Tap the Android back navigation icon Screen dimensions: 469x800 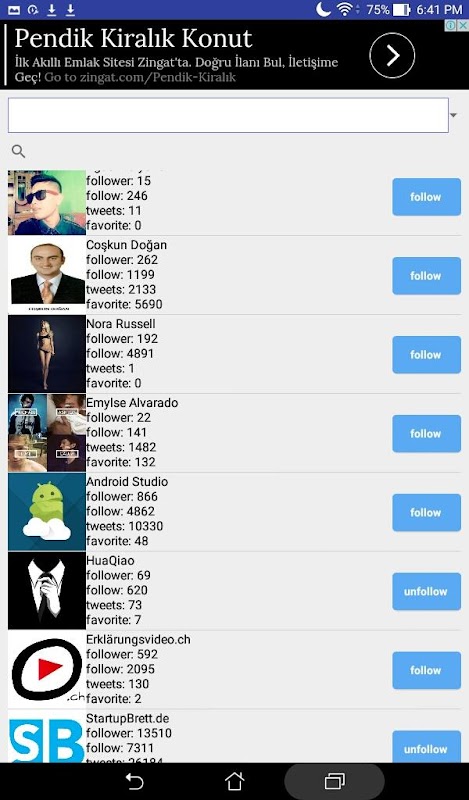click(x=135, y=782)
